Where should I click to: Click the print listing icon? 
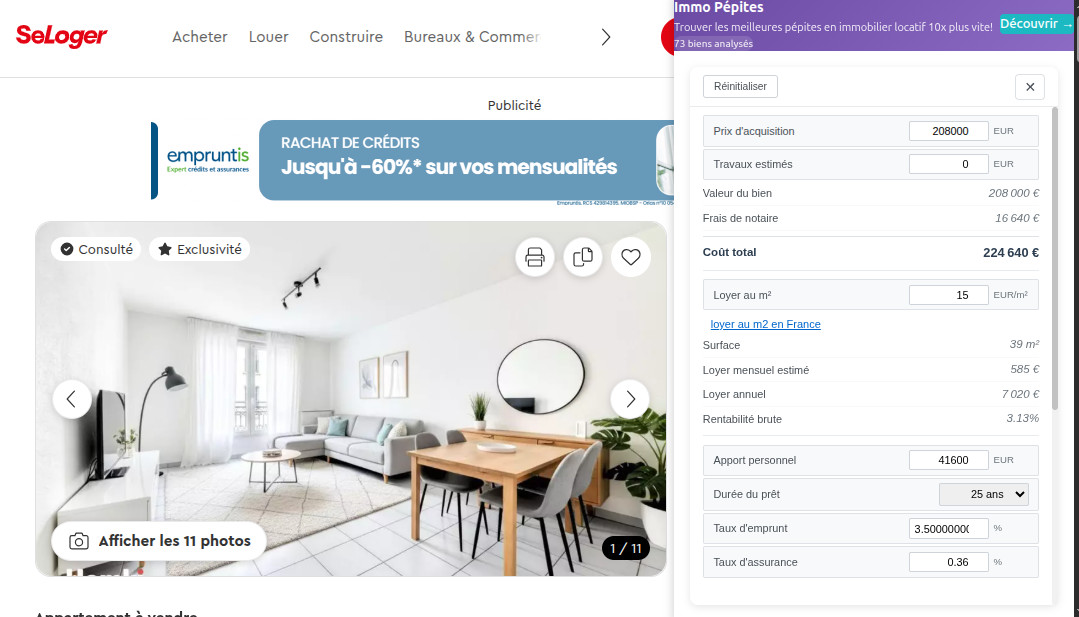pyautogui.click(x=535, y=257)
